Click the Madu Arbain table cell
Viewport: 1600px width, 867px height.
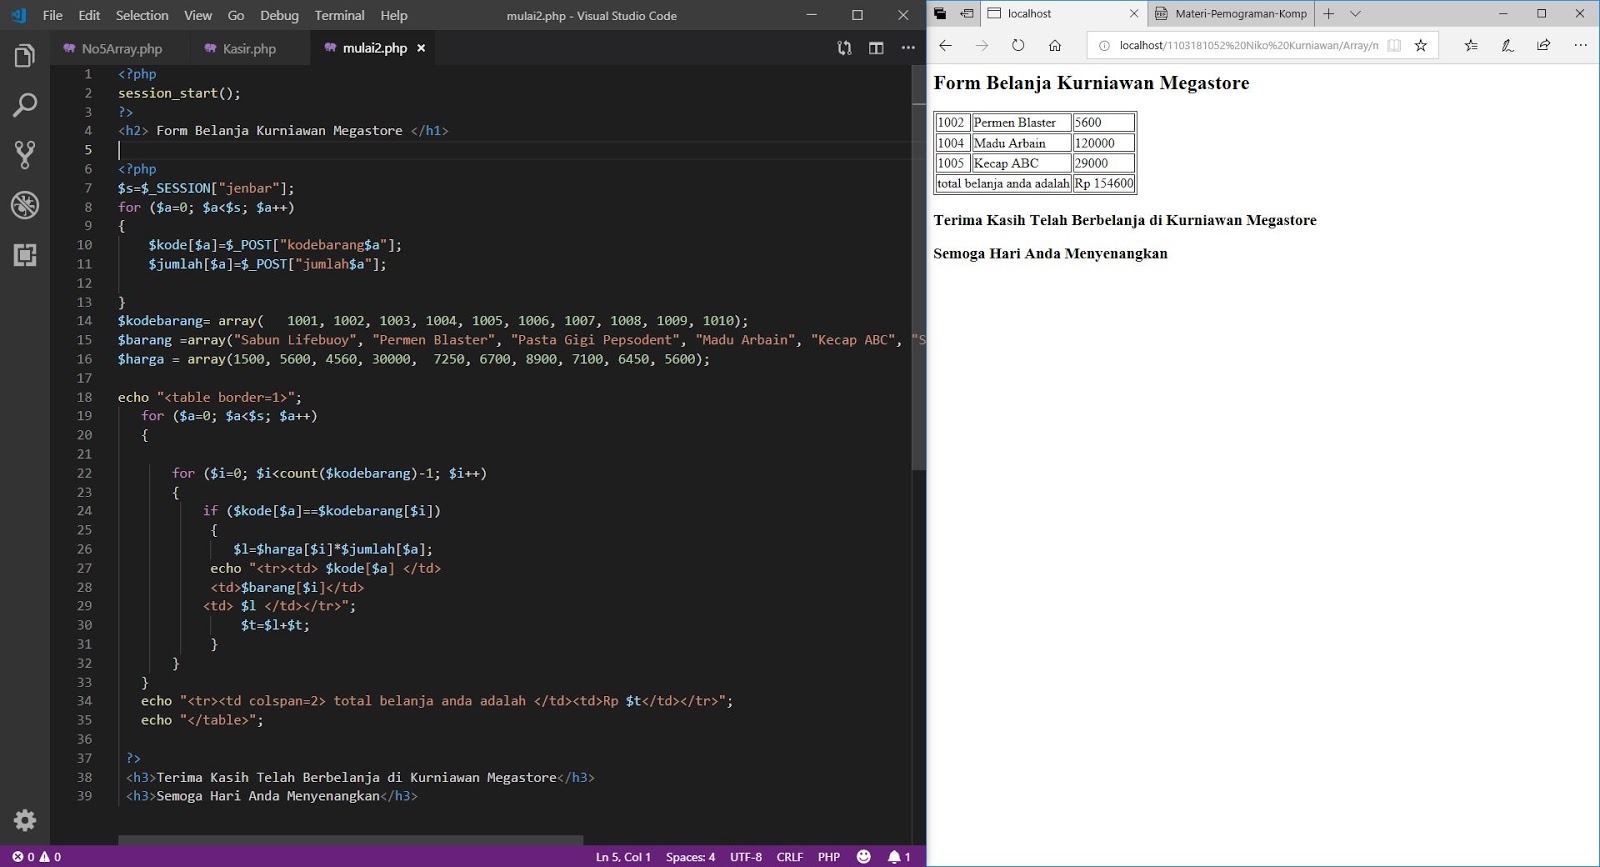[x=1021, y=143]
